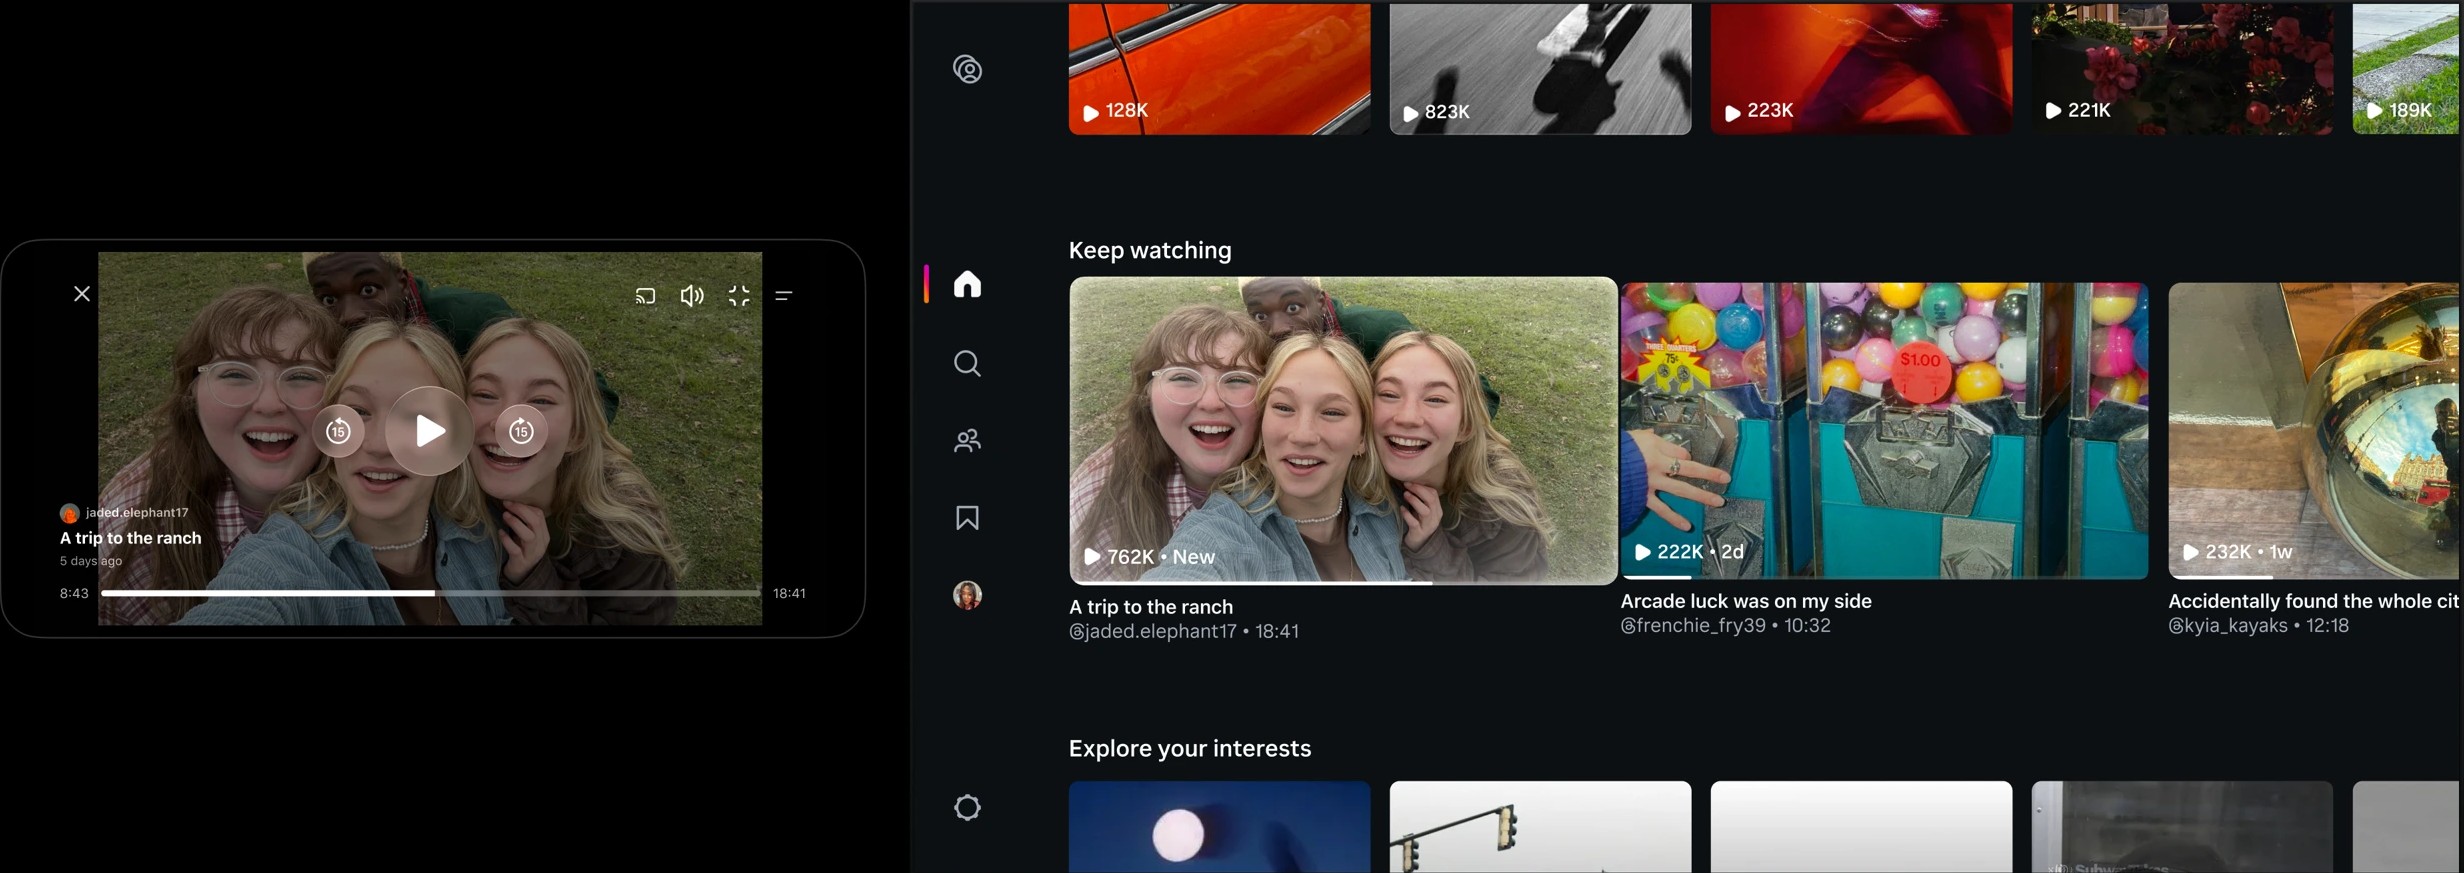
Task: Open the 189K views reel
Action: (2408, 67)
